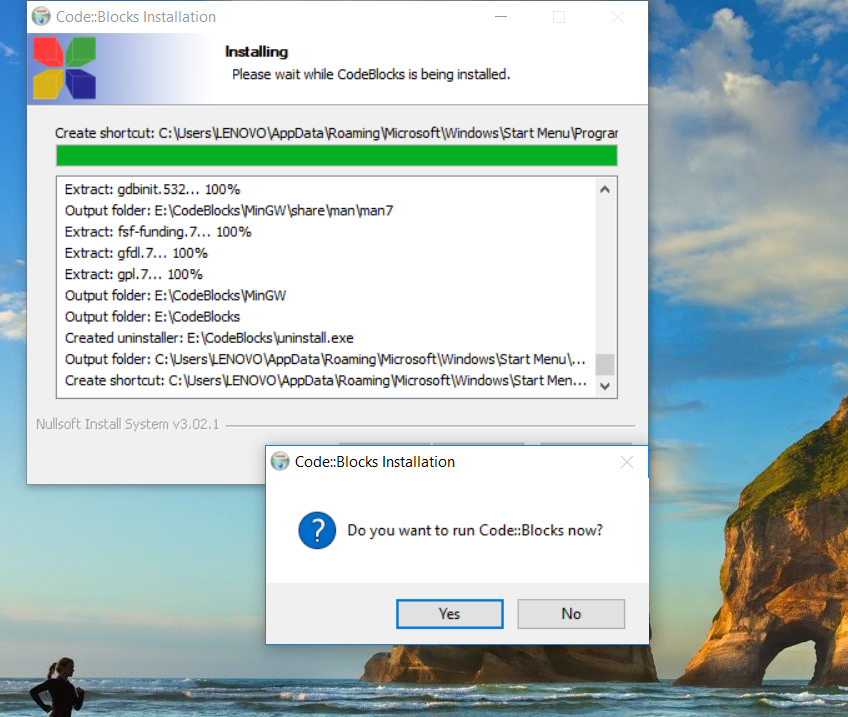Select last log line 'Create shortcut: C:\Users...'
This screenshot has height=717, width=848.
(326, 381)
